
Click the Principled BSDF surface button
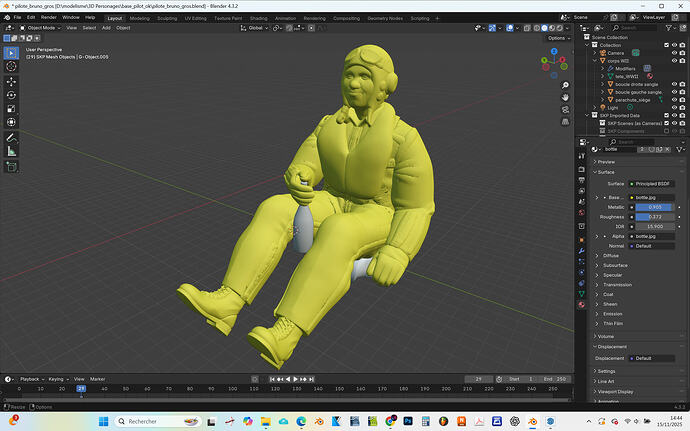click(x=650, y=184)
